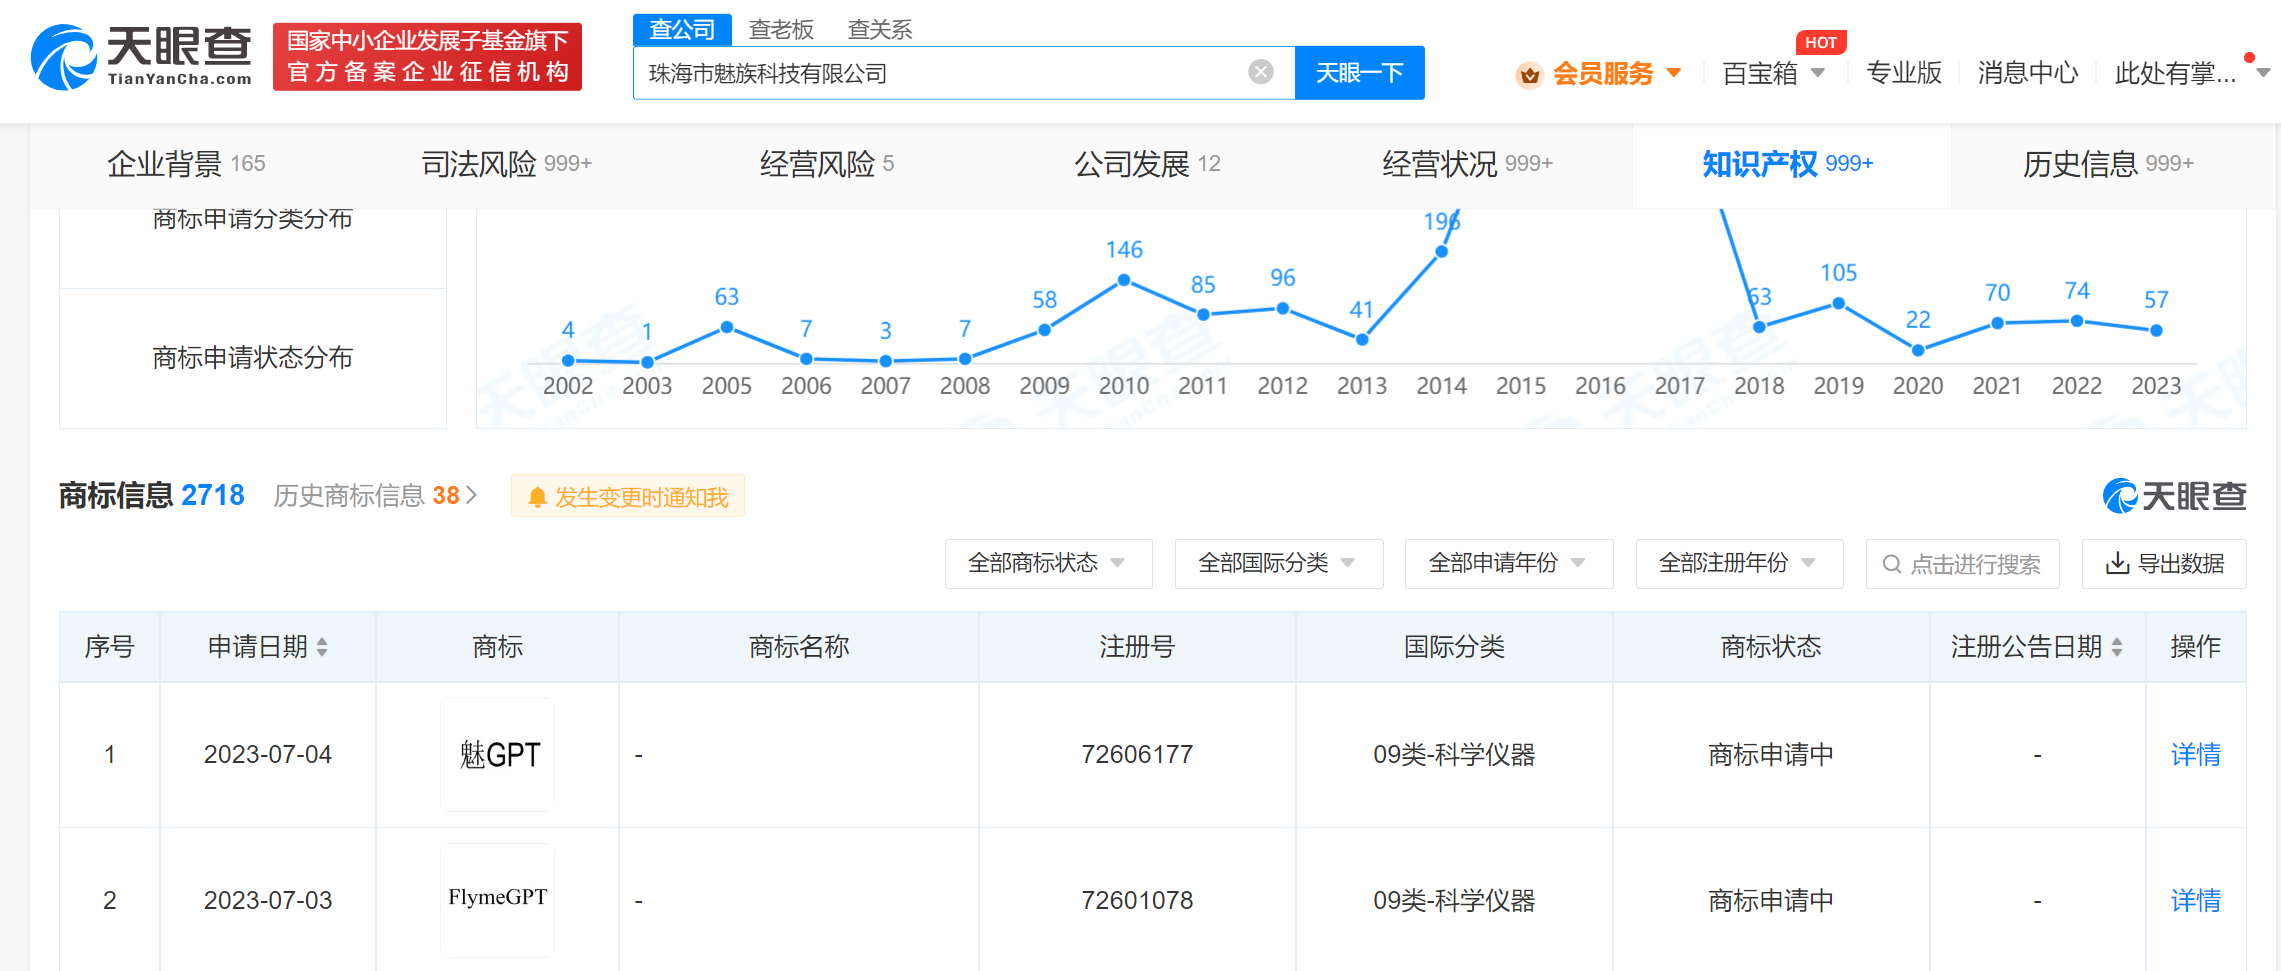The height and width of the screenshot is (971, 2281).
Task: Open the 魅GPT trademark thumbnail
Action: coord(498,754)
